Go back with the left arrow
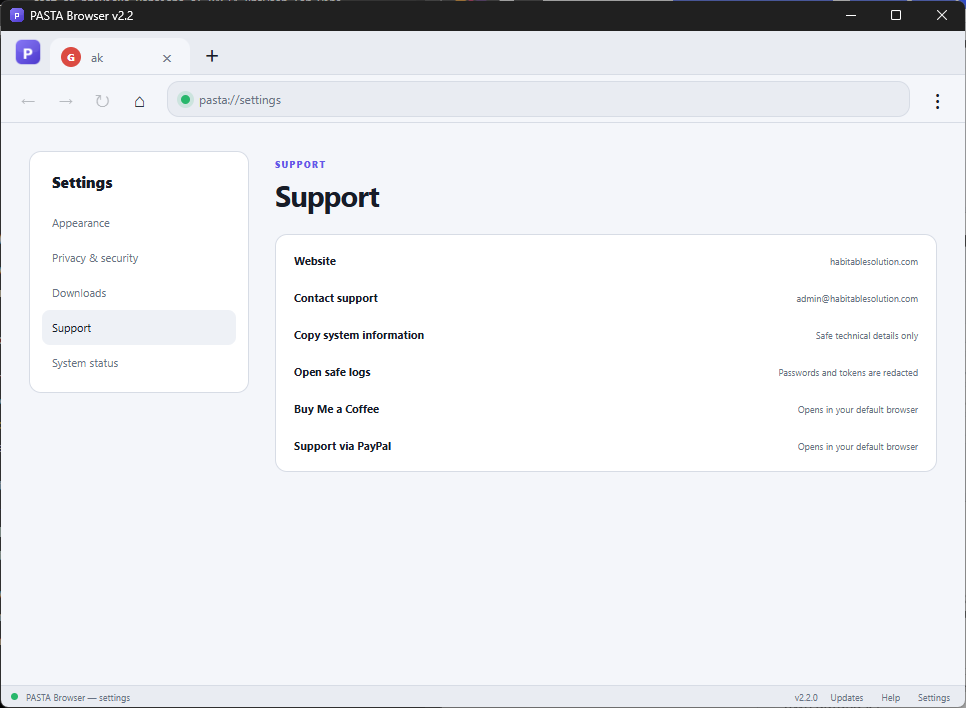Image resolution: width=966 pixels, height=708 pixels. pyautogui.click(x=28, y=101)
